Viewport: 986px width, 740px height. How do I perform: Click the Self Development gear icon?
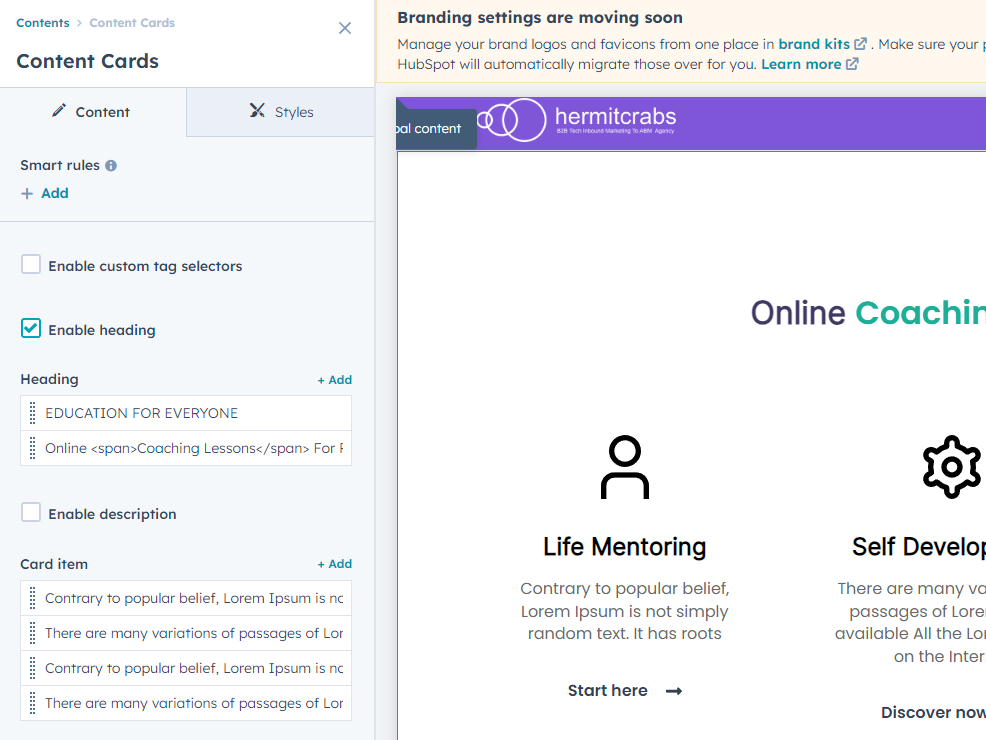point(951,467)
